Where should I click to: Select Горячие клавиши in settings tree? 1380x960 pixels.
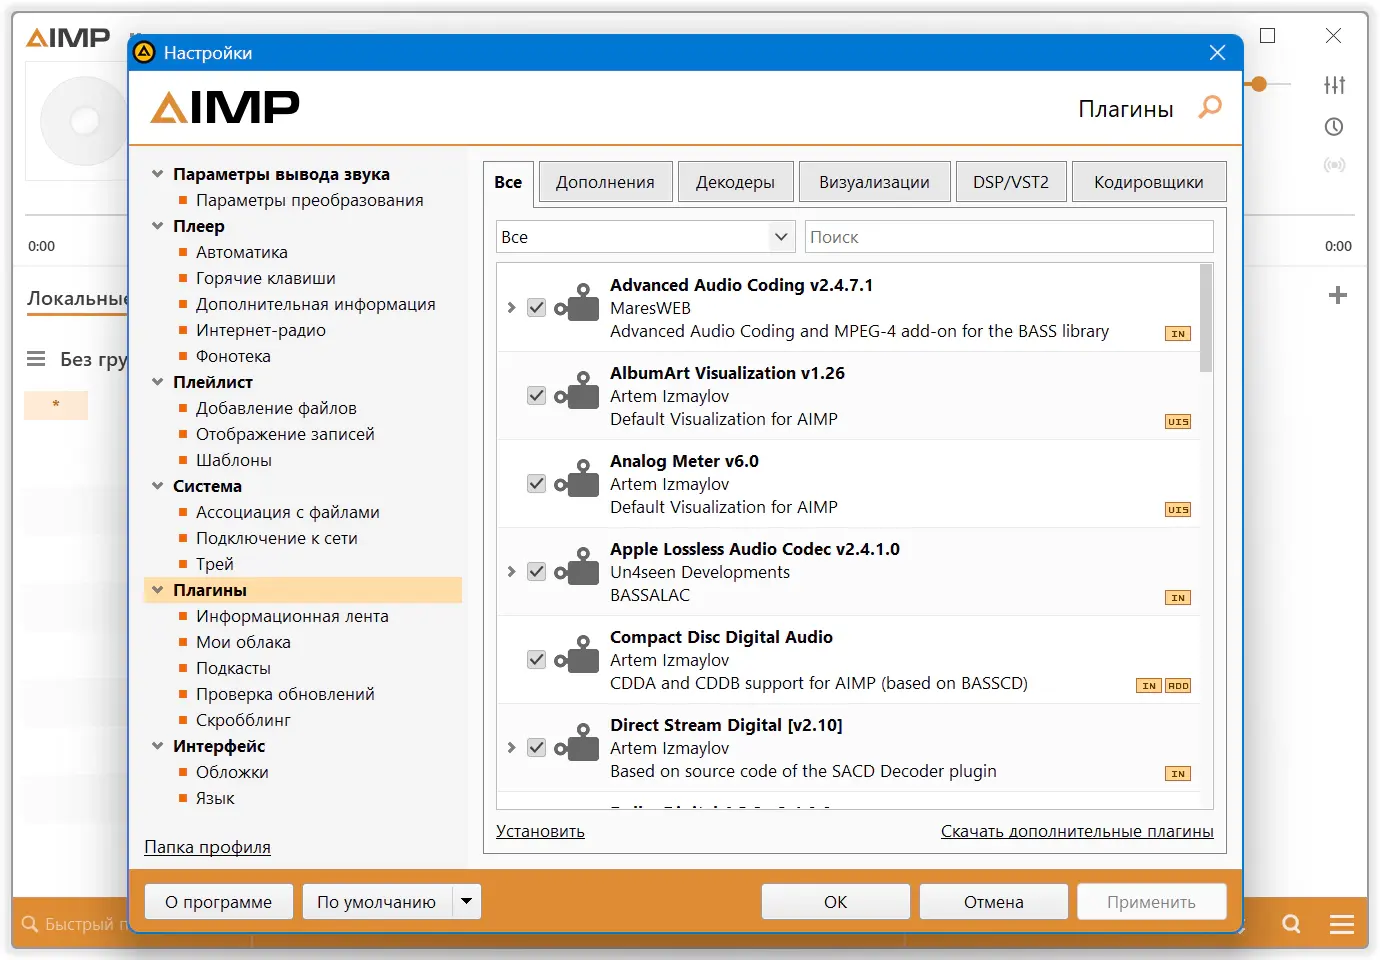(x=266, y=278)
